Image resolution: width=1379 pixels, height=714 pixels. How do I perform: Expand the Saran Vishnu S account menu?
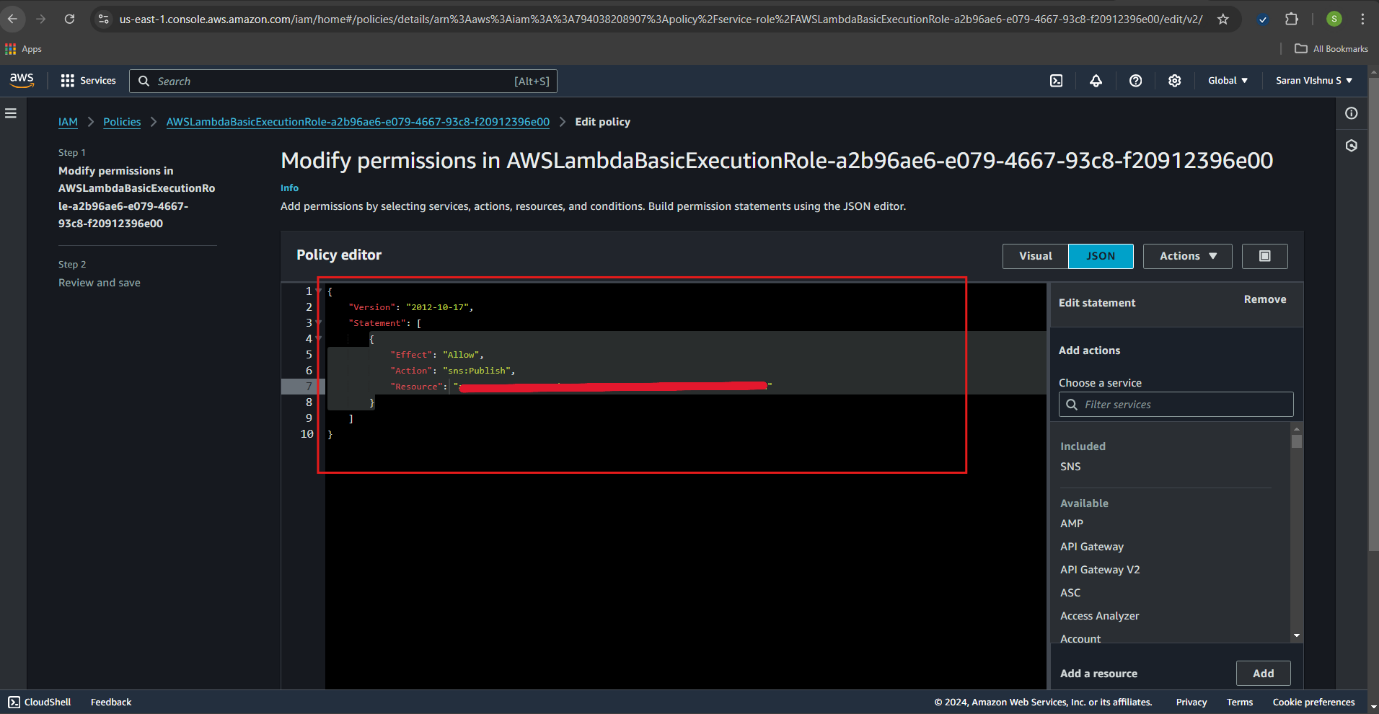tap(1314, 81)
